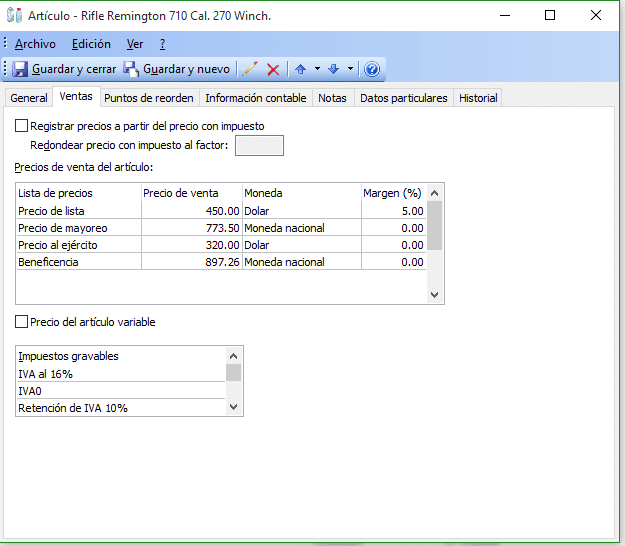Open the Información contable tab
Screen dimensions: 625x546
pos(256,98)
